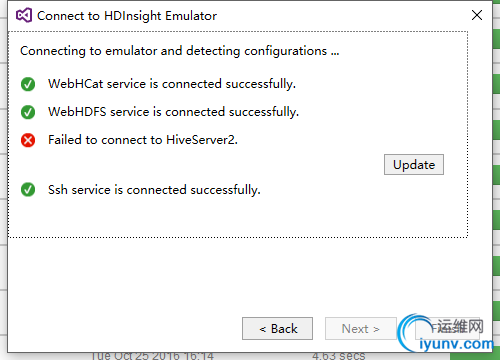Click the Connecting to emulator heading text

coord(180,51)
